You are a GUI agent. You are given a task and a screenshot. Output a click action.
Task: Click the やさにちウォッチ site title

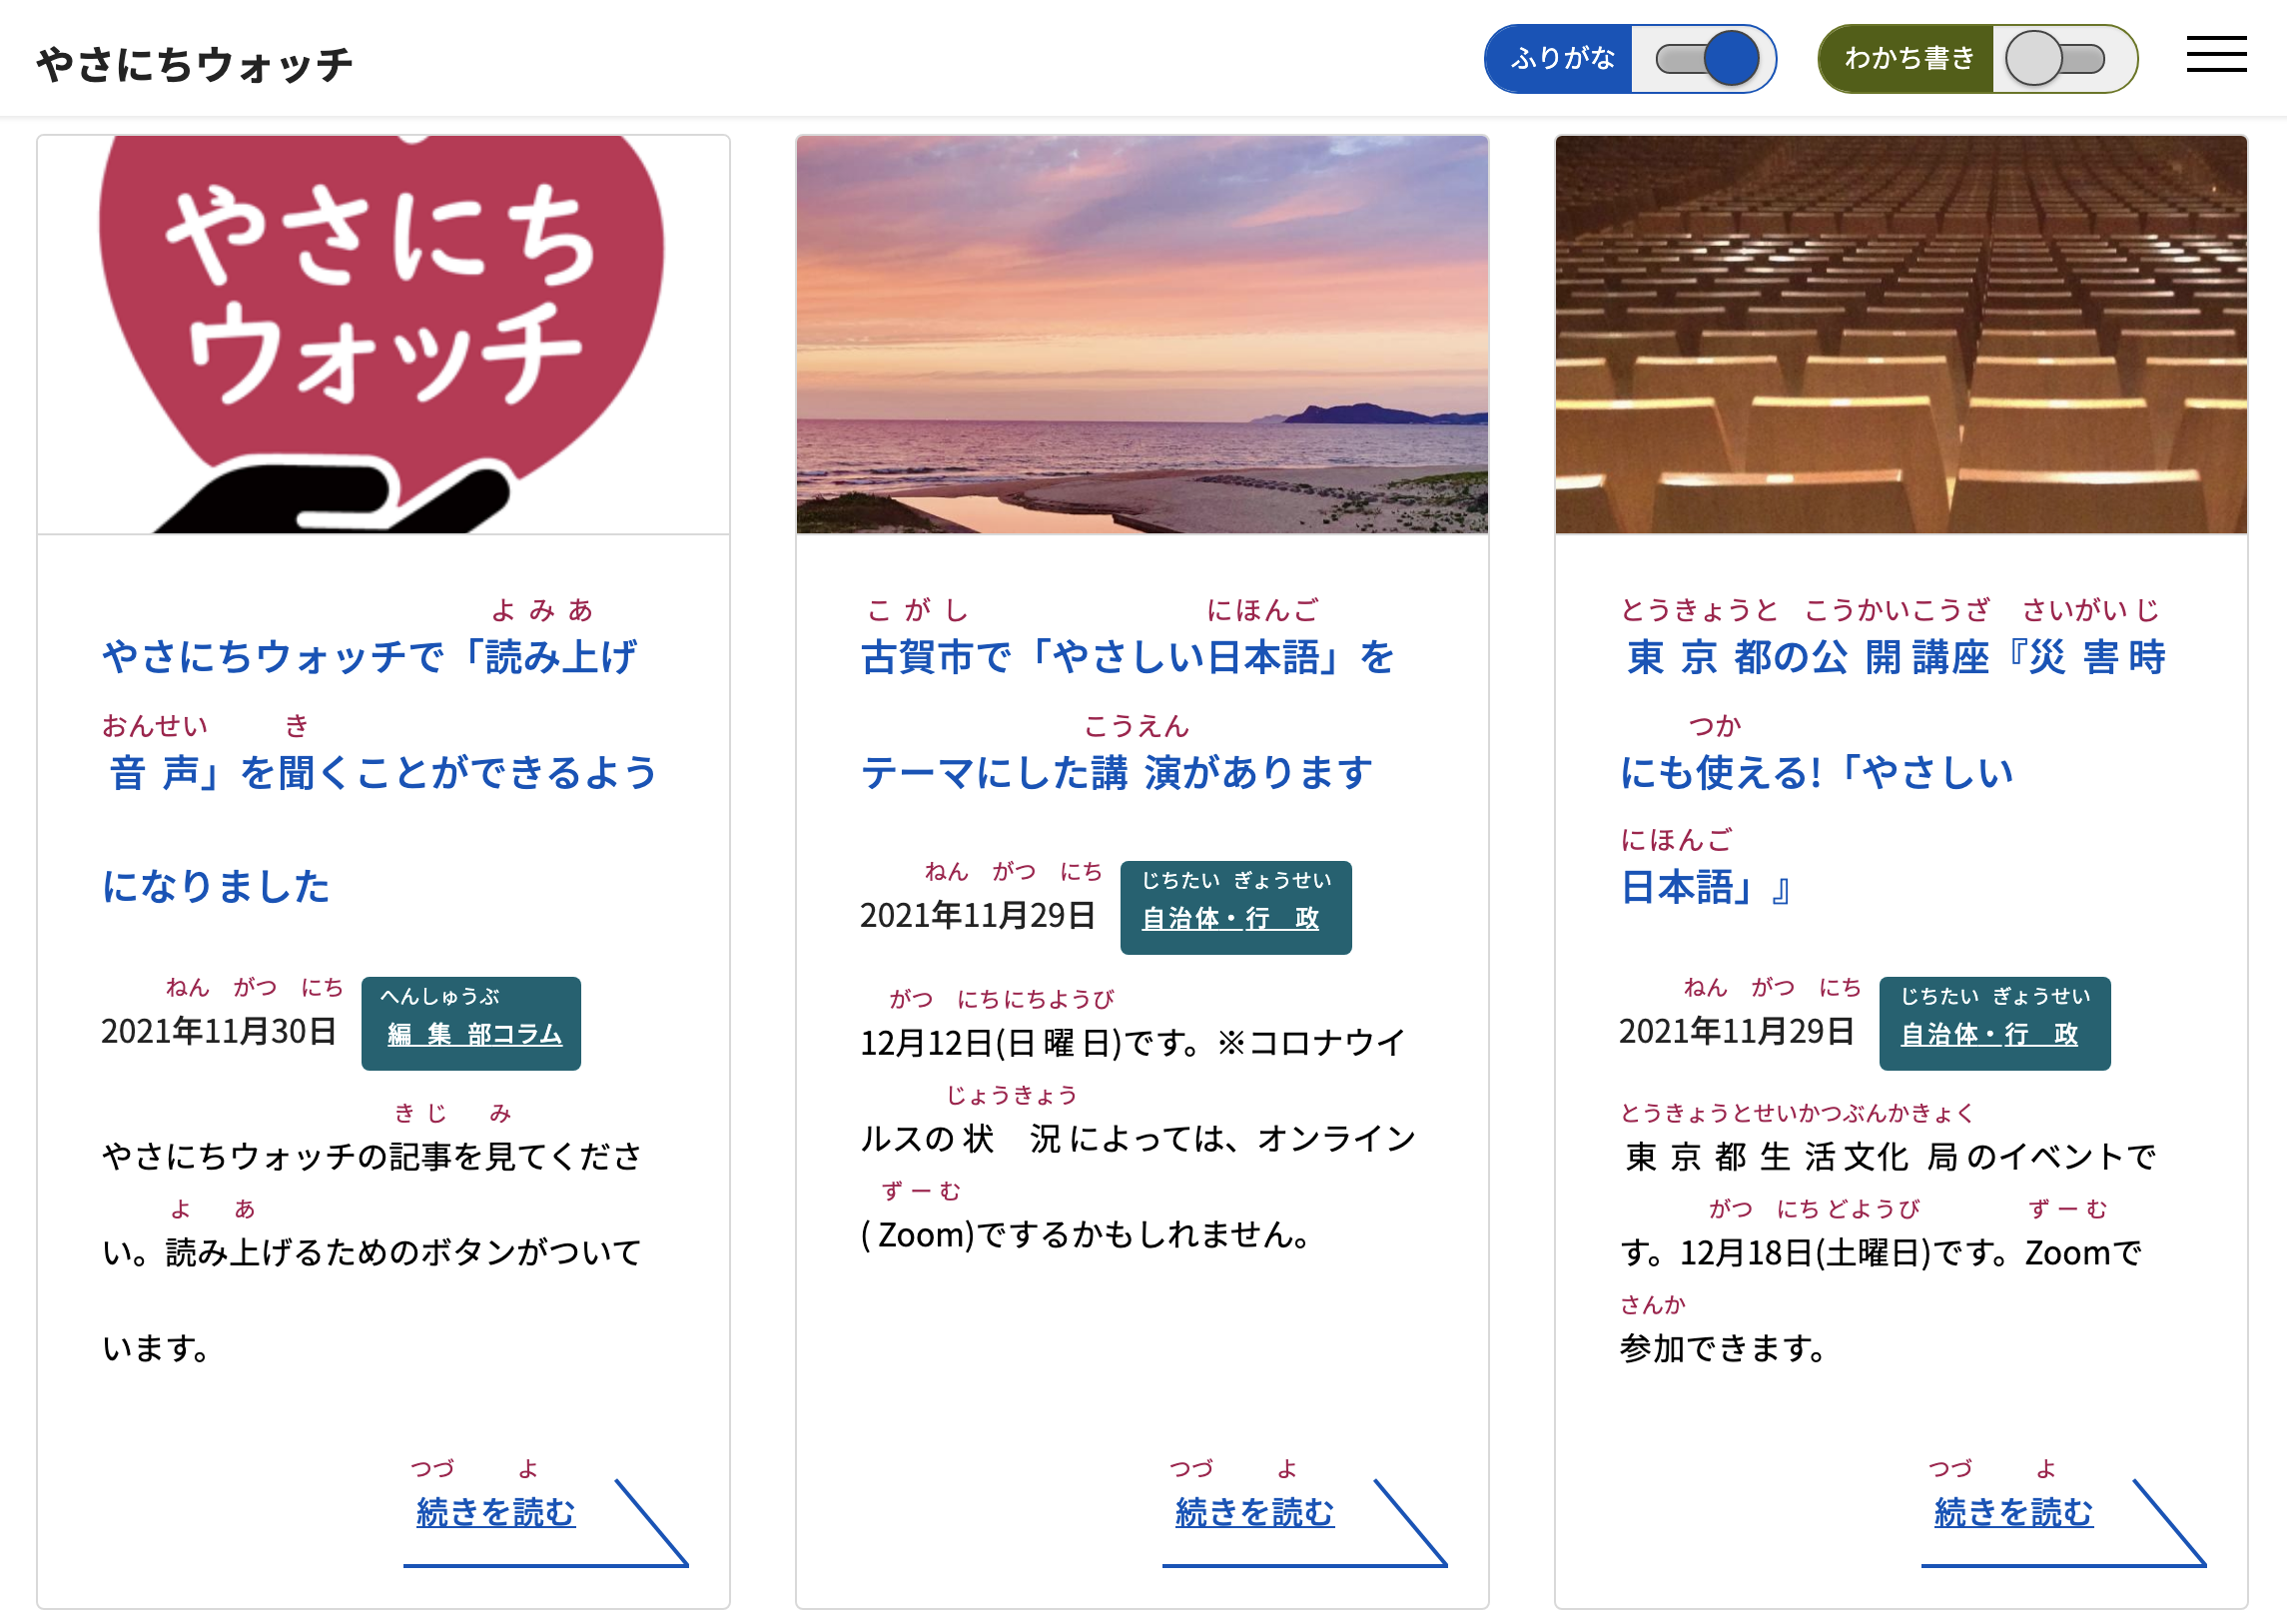click(195, 64)
